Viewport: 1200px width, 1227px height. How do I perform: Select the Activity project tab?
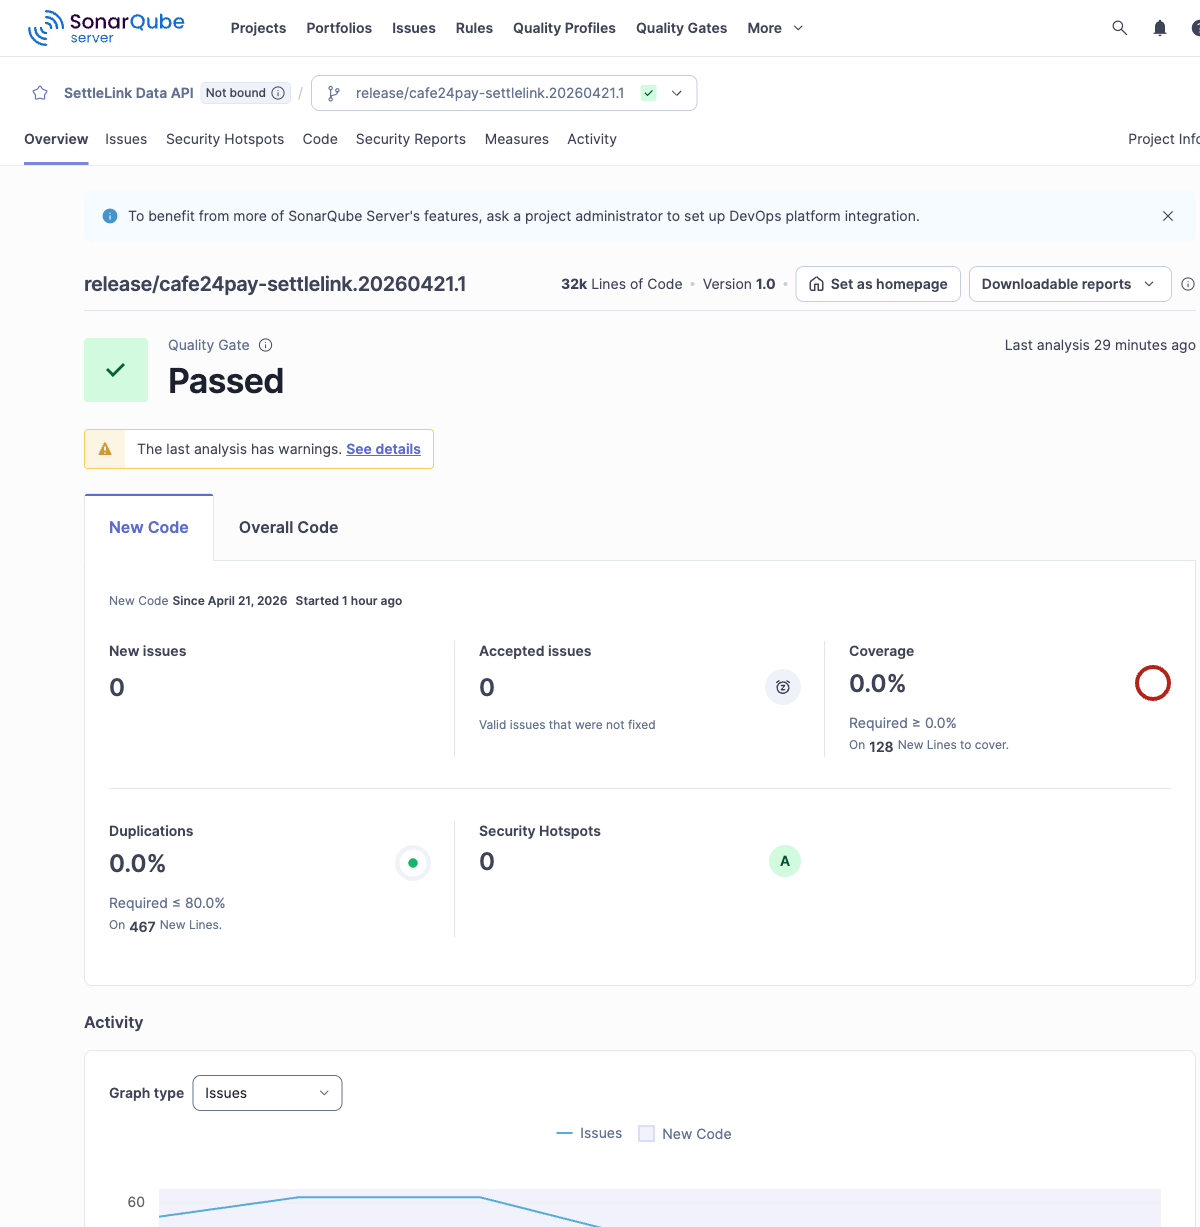(x=592, y=139)
